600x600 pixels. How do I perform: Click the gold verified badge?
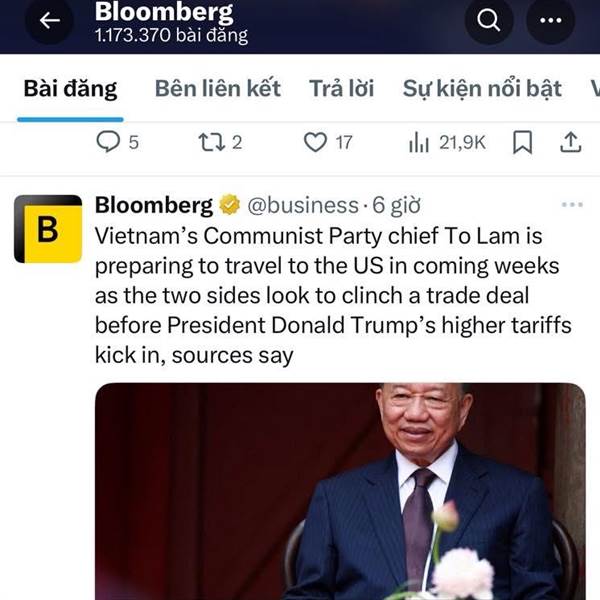coord(229,205)
